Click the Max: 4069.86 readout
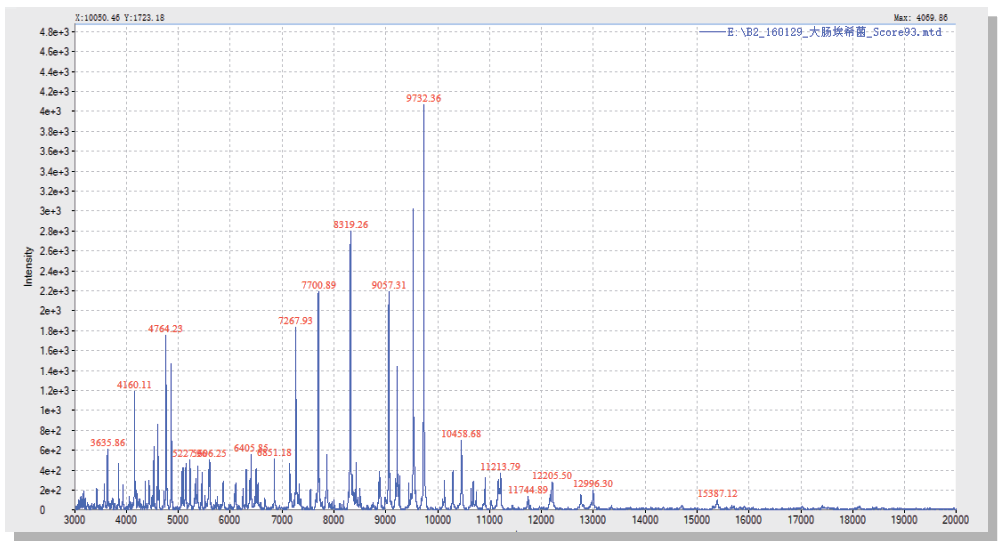Image resolution: width=1002 pixels, height=546 pixels. pyautogui.click(x=921, y=17)
